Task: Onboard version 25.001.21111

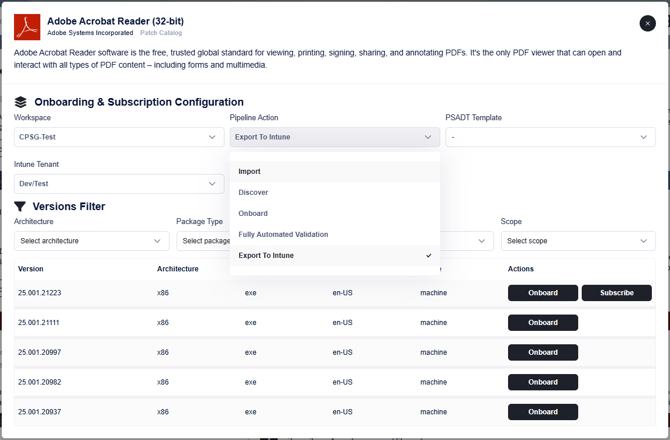Action: [543, 323]
